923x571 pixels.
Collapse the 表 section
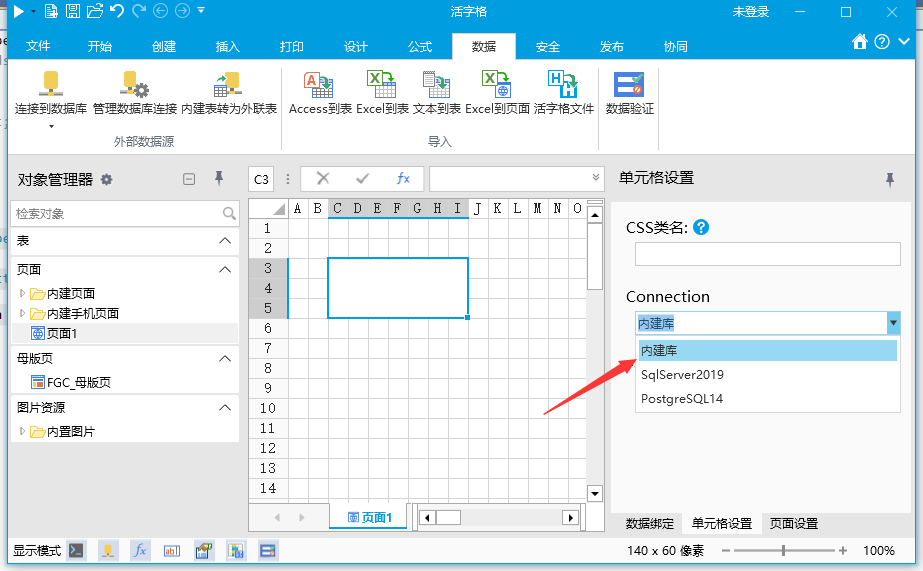click(225, 241)
